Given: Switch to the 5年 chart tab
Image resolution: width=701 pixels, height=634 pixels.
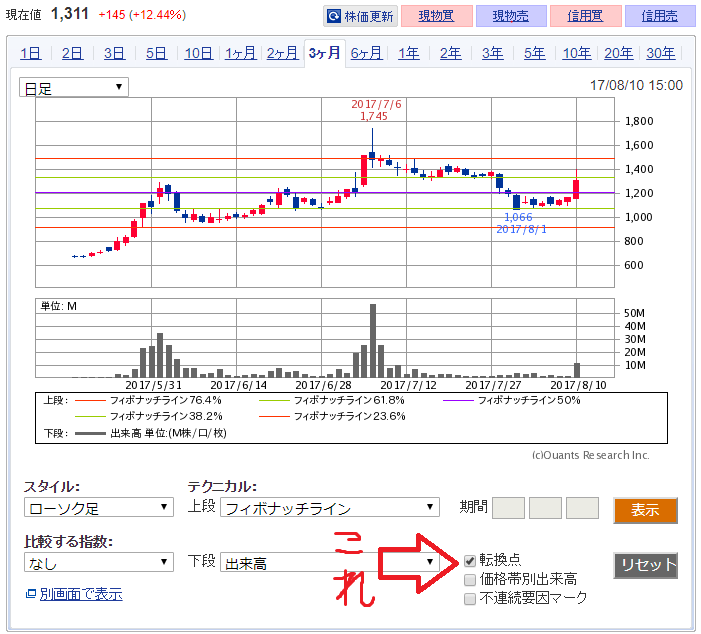Looking at the screenshot, I should pyautogui.click(x=534, y=53).
